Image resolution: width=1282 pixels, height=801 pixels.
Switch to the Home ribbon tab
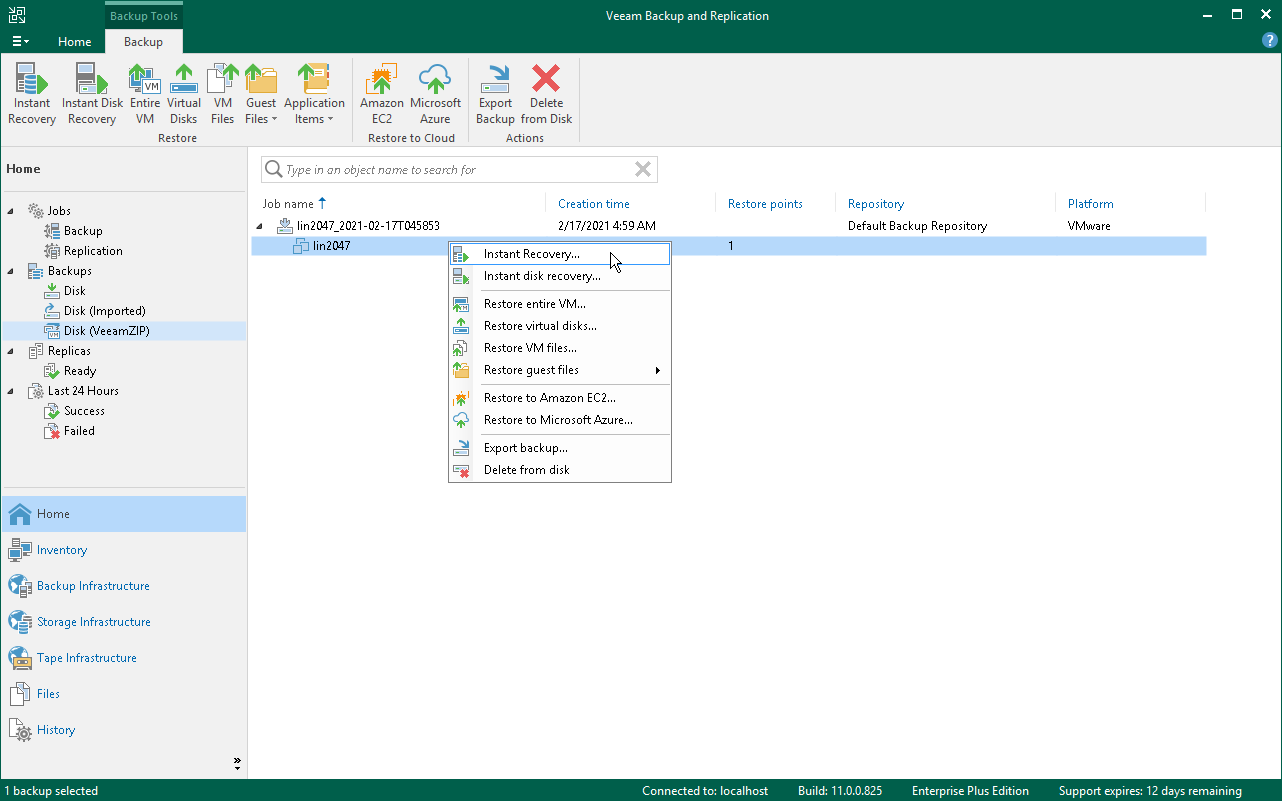click(x=75, y=42)
